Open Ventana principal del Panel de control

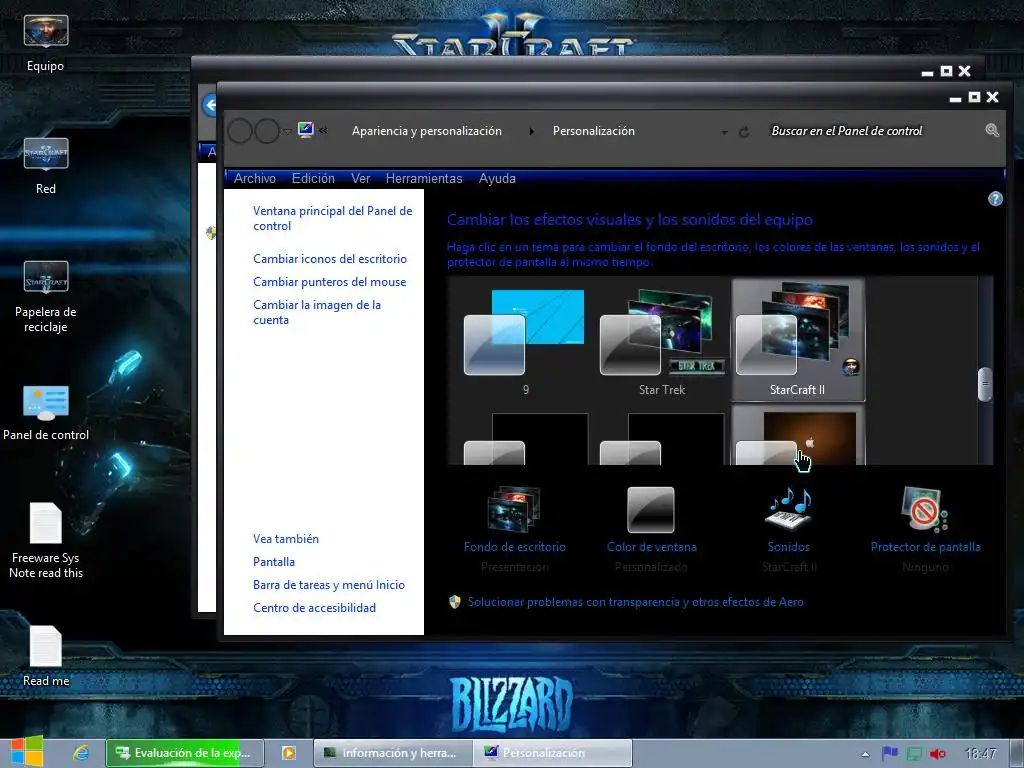coord(332,218)
